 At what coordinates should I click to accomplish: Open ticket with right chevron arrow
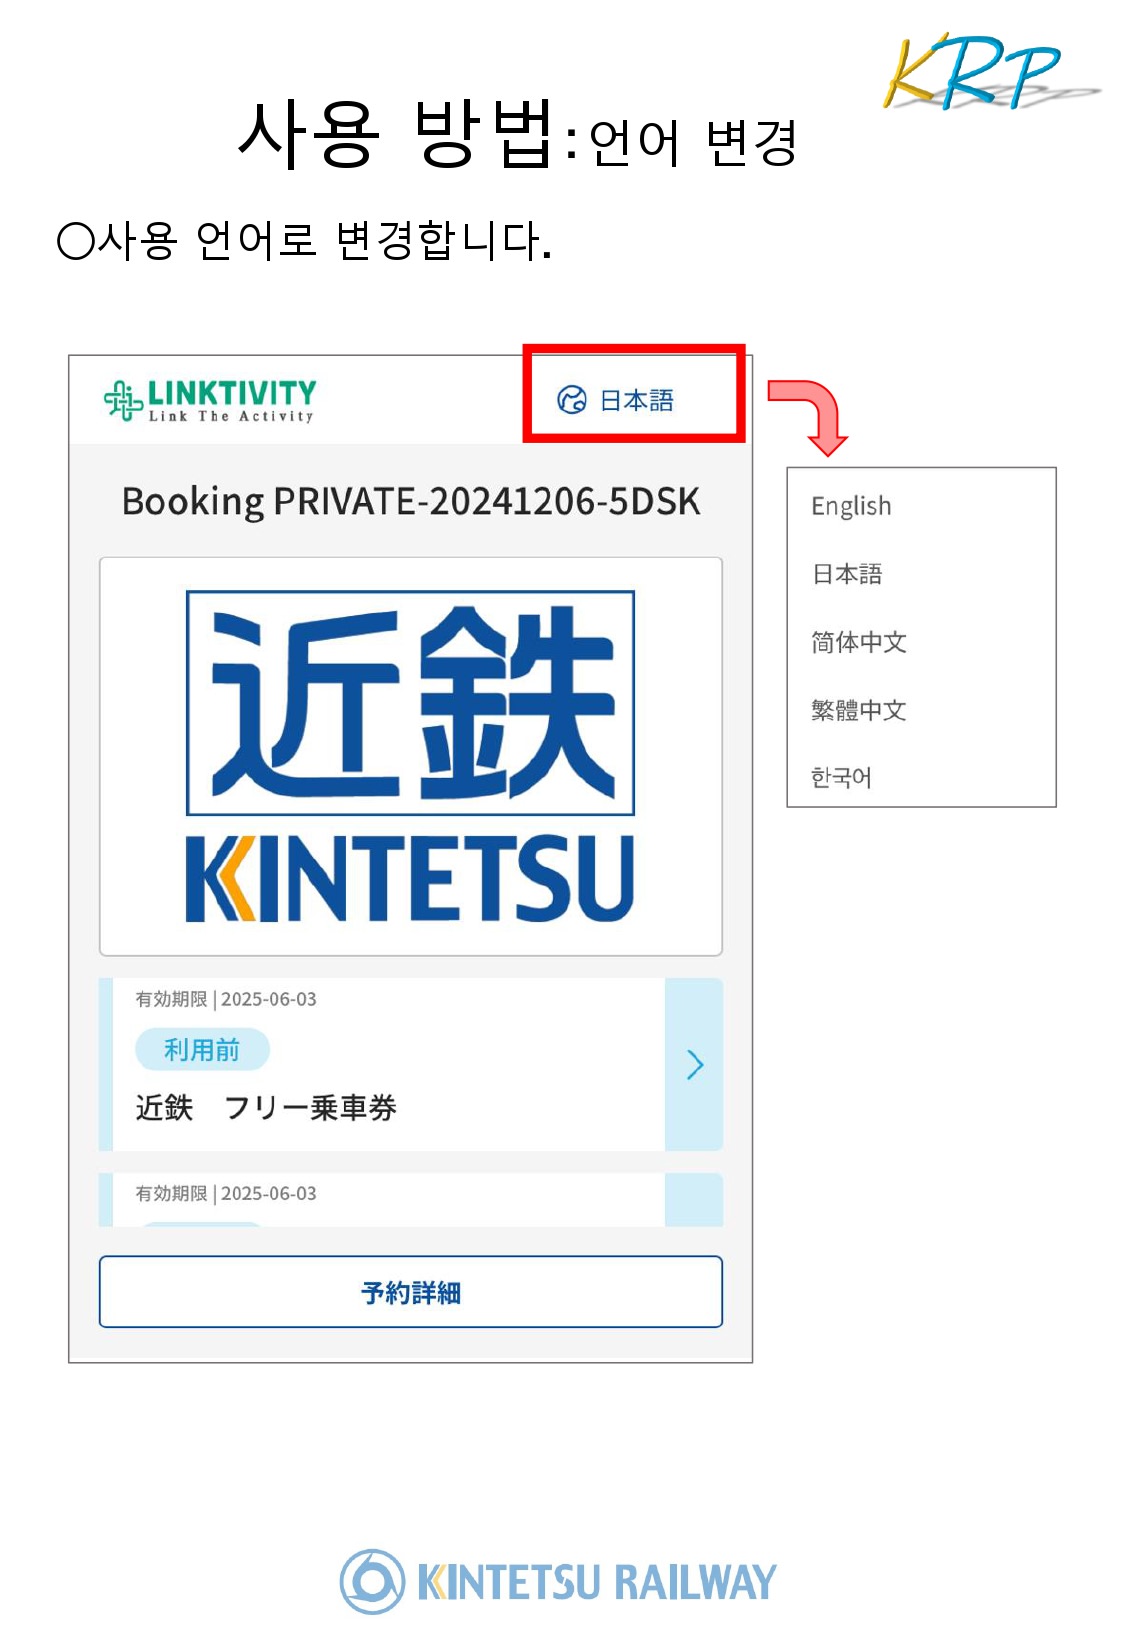click(x=695, y=1065)
